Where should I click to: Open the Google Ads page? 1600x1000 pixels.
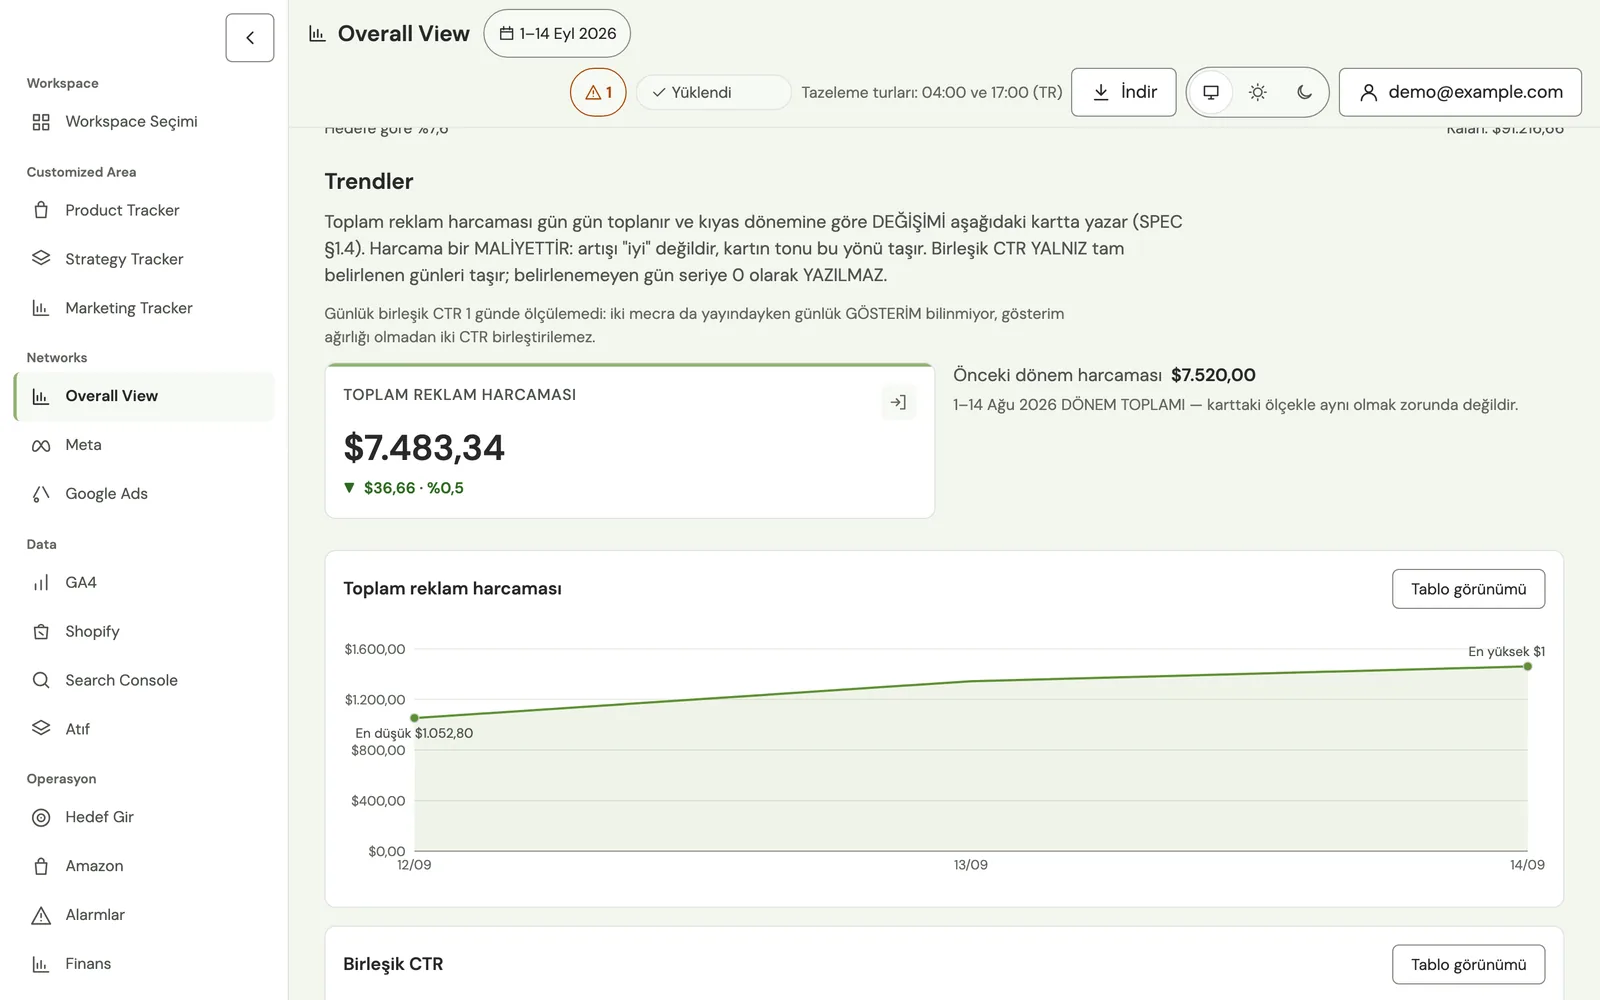tap(144, 494)
